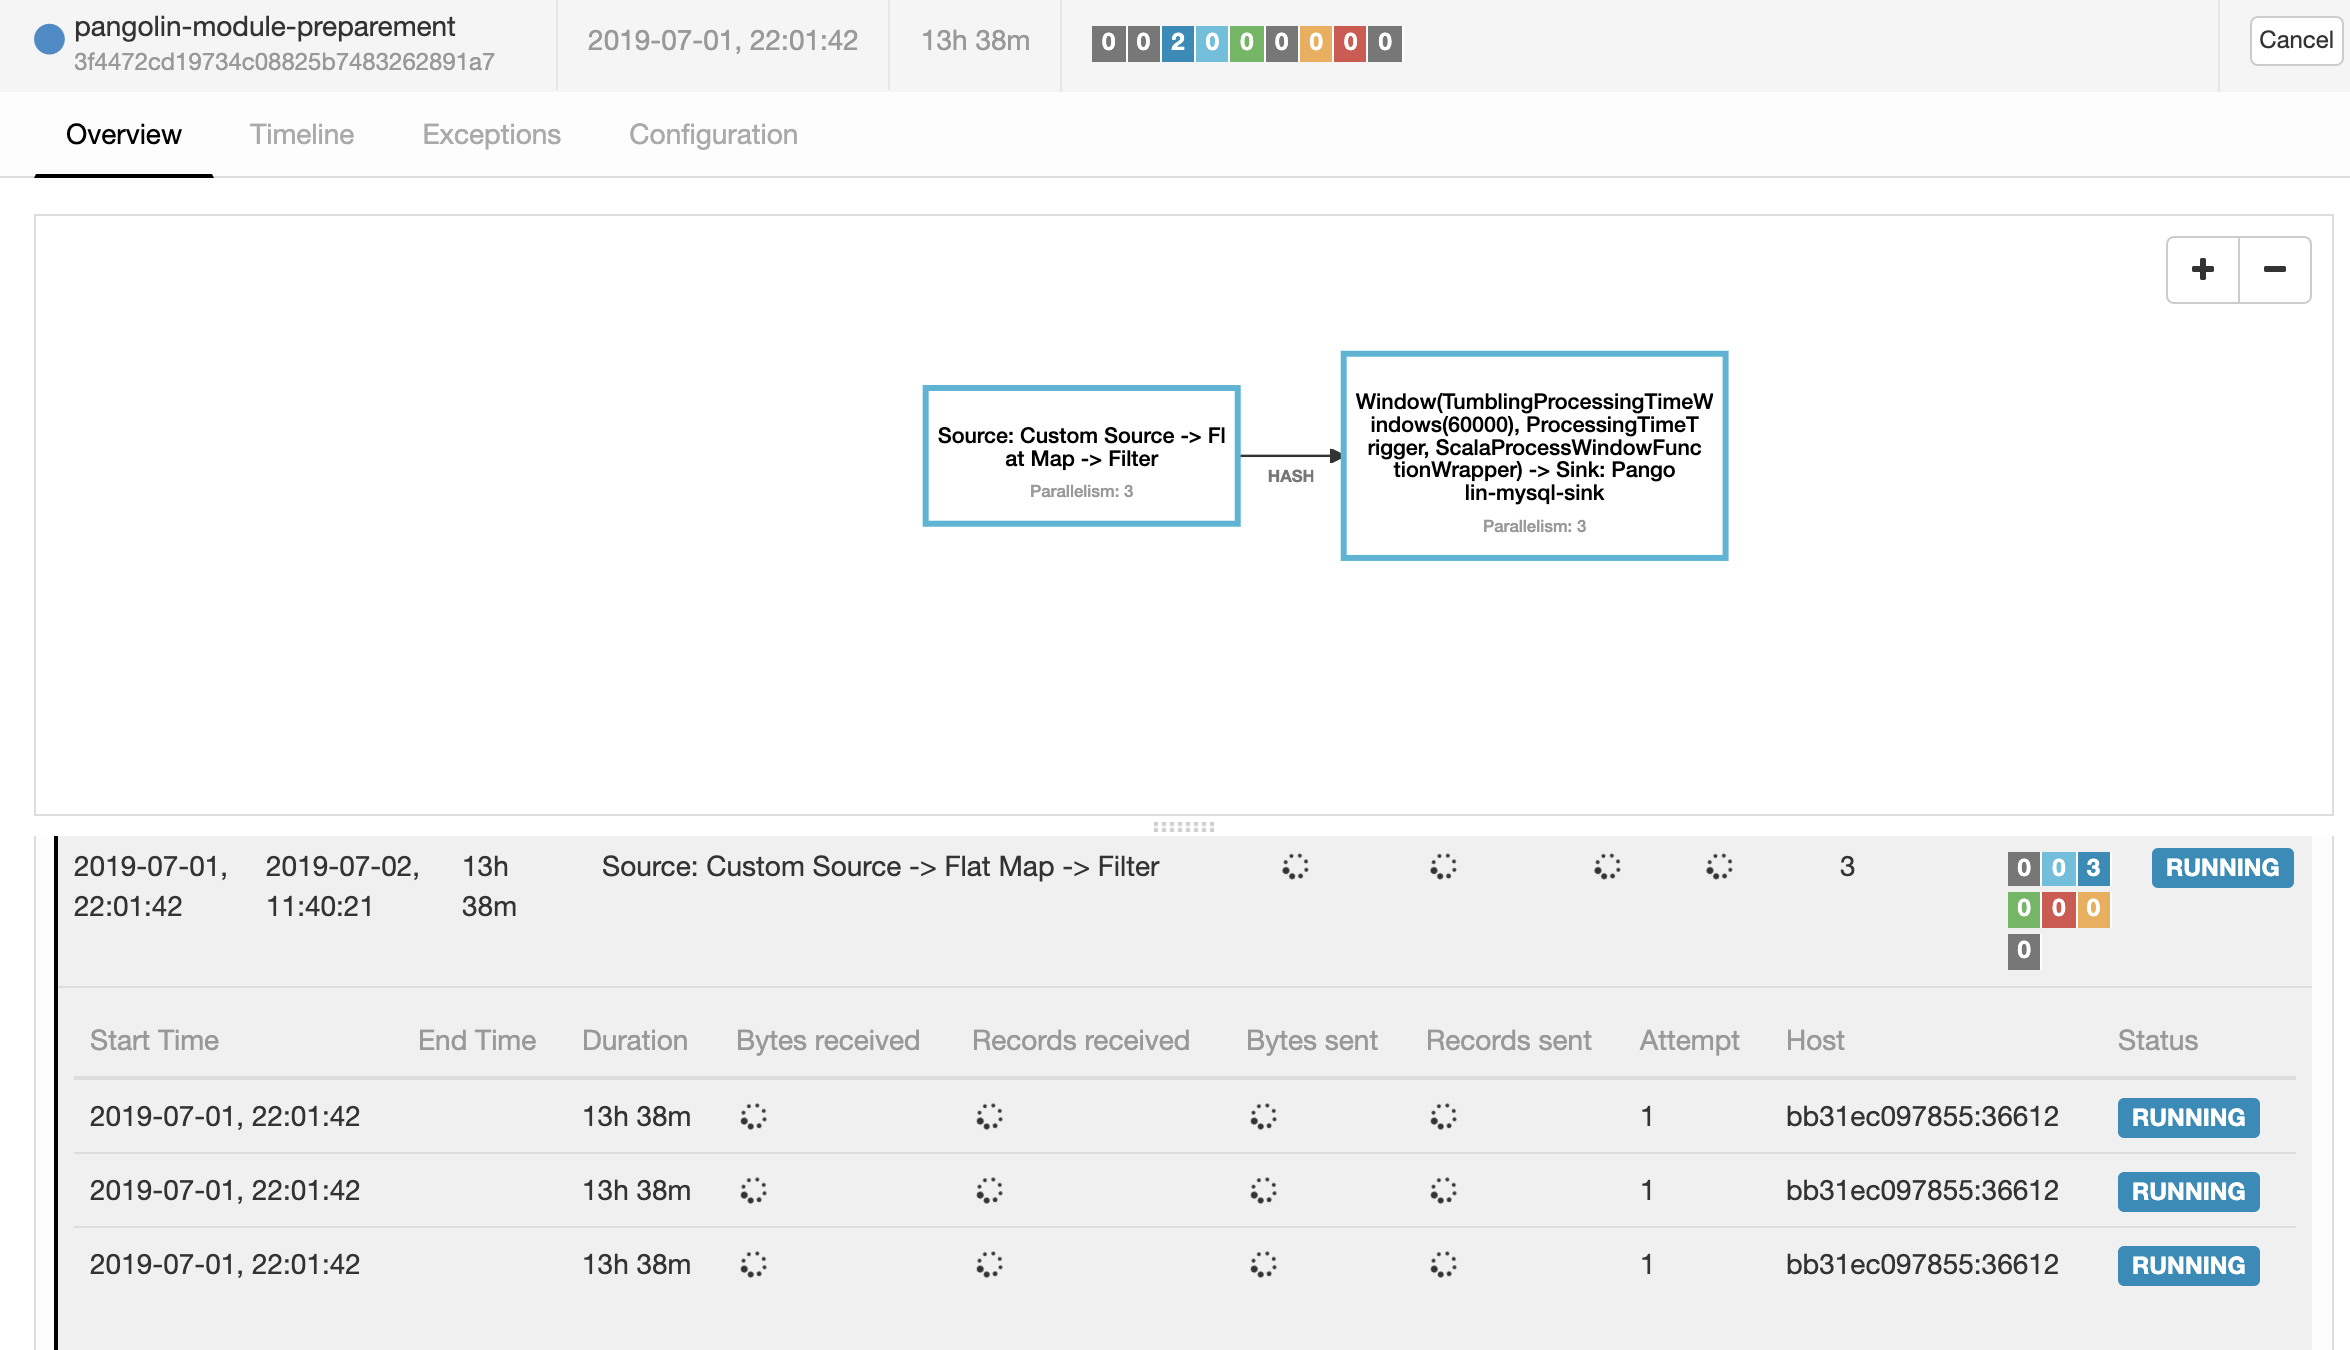
Task: Collapse the Source: Custom Source vertex row
Action: [880, 867]
